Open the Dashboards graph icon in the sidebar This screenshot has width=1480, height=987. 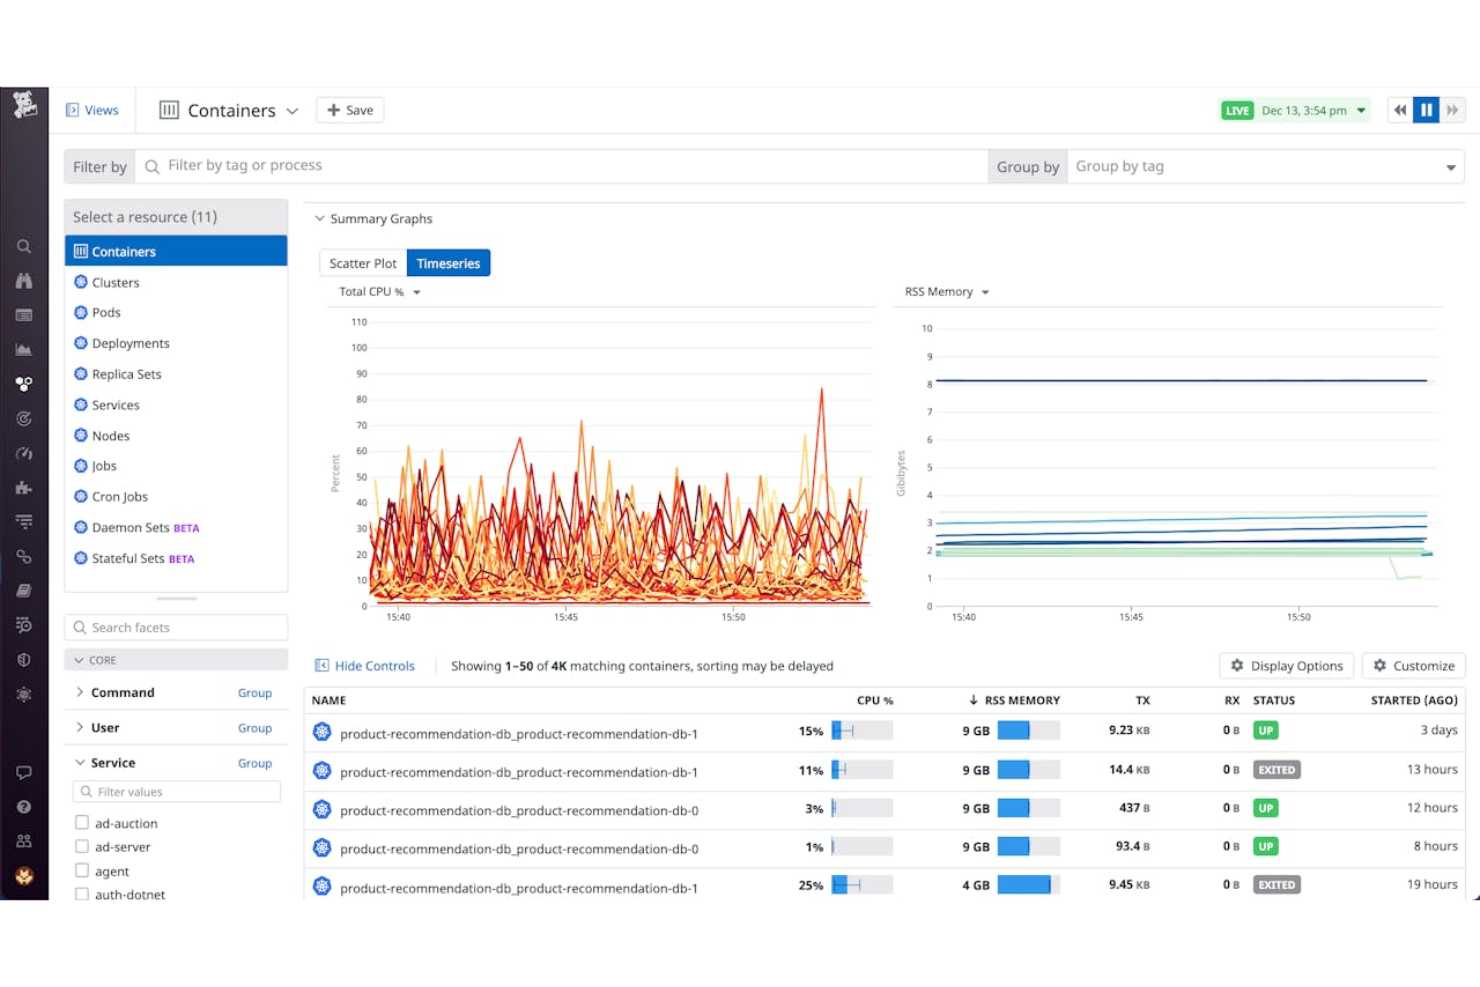pyautogui.click(x=24, y=349)
